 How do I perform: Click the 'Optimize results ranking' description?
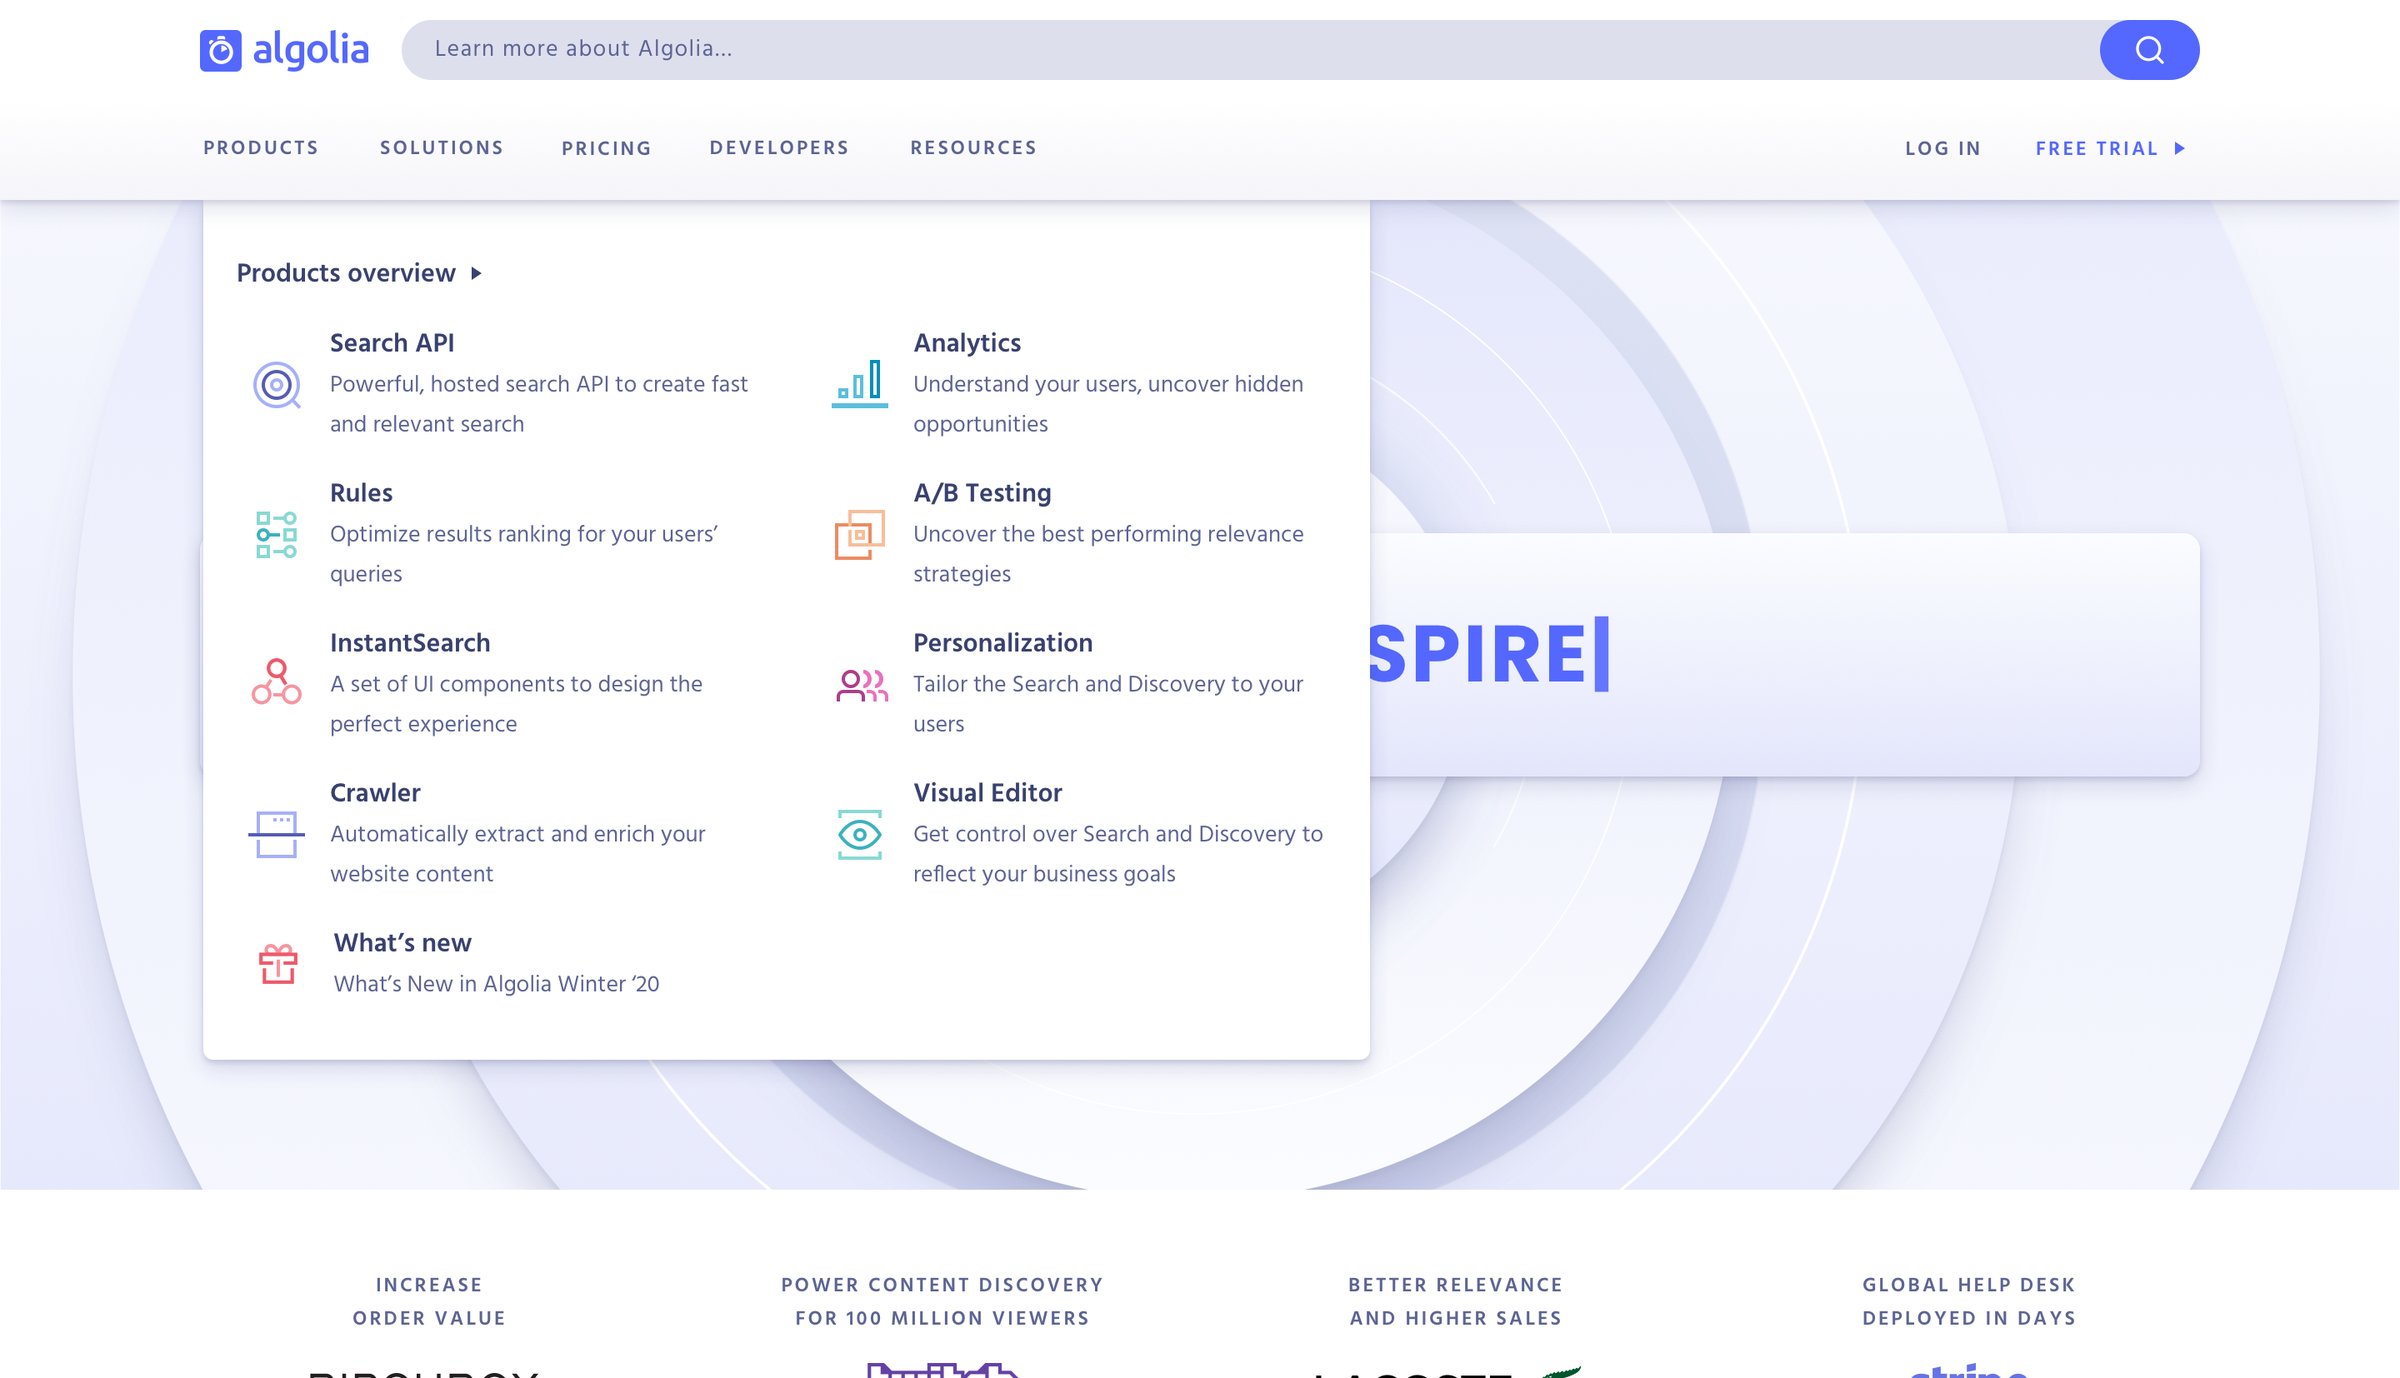pos(524,554)
